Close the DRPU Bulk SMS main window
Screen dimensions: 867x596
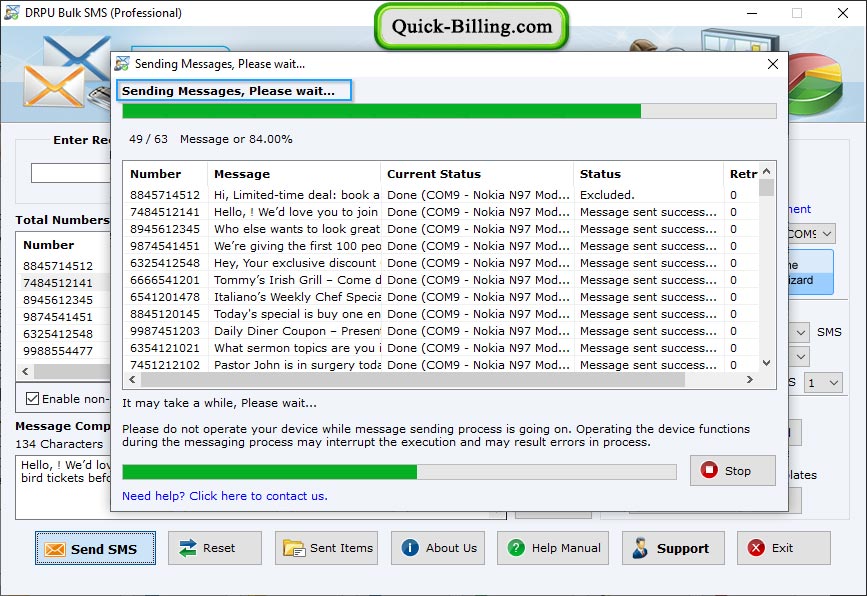pos(843,13)
